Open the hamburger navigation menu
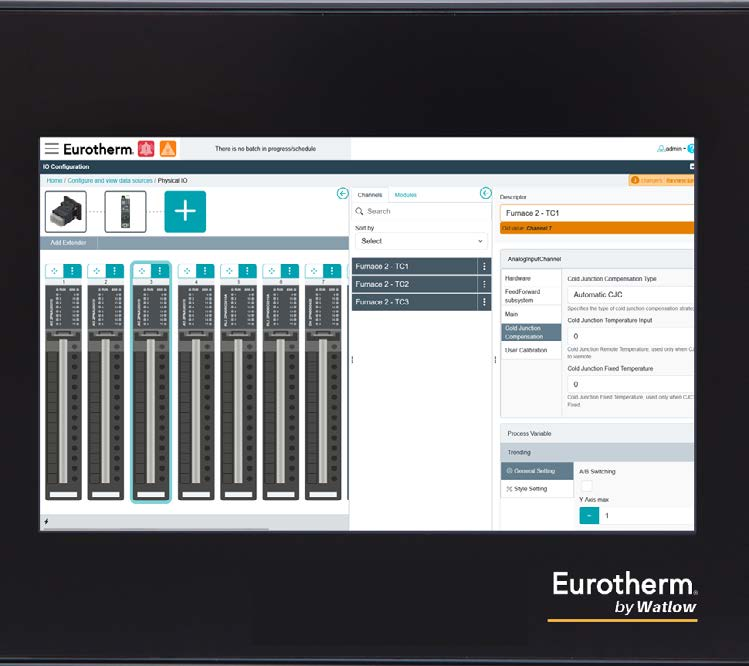The height and width of the screenshot is (666, 749). tap(52, 149)
